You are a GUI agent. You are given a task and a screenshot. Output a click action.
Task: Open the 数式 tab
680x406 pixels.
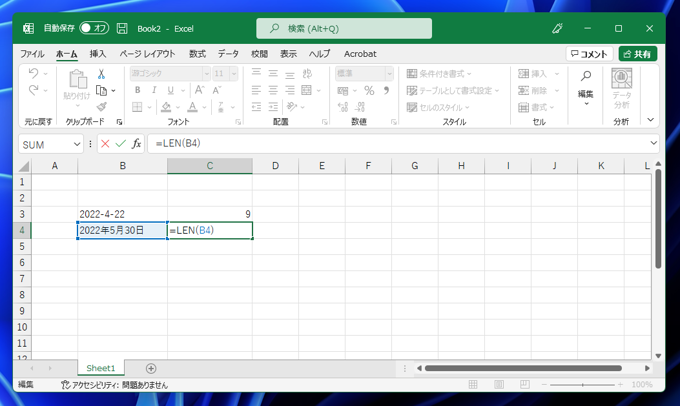[197, 54]
